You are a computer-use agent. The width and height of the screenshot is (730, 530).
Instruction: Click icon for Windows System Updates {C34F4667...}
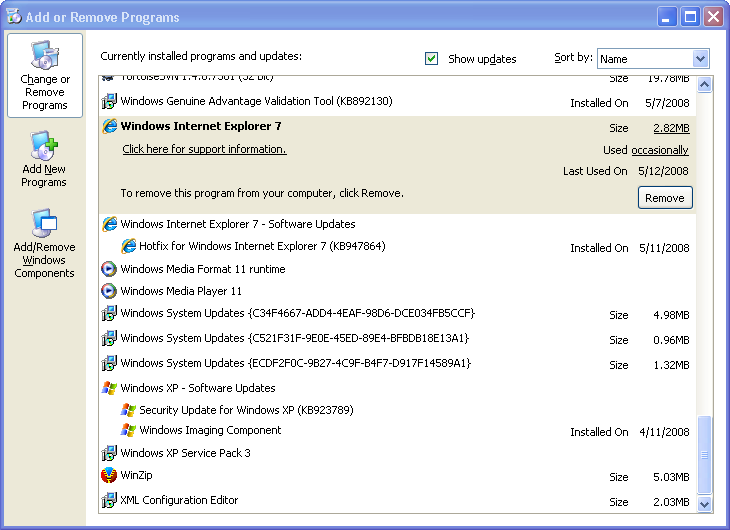click(x=109, y=313)
